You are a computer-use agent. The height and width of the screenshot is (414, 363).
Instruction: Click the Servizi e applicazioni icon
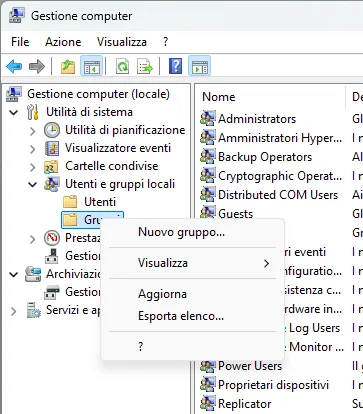click(34, 310)
